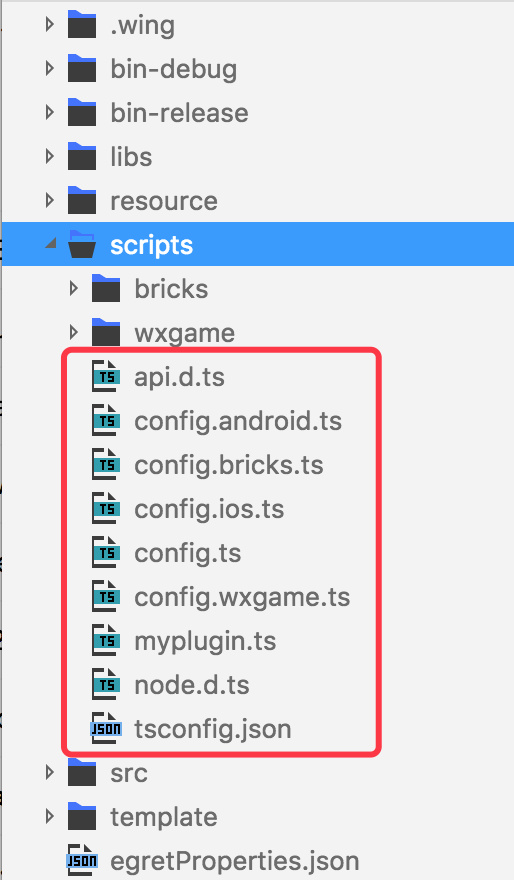Select the libs folder label
Viewport: 514px width, 880px height.
(131, 157)
